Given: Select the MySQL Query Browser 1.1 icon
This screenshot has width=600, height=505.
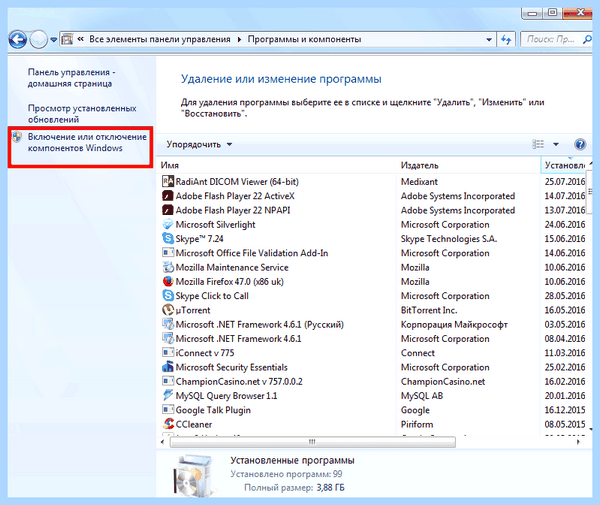Looking at the screenshot, I should [x=168, y=396].
